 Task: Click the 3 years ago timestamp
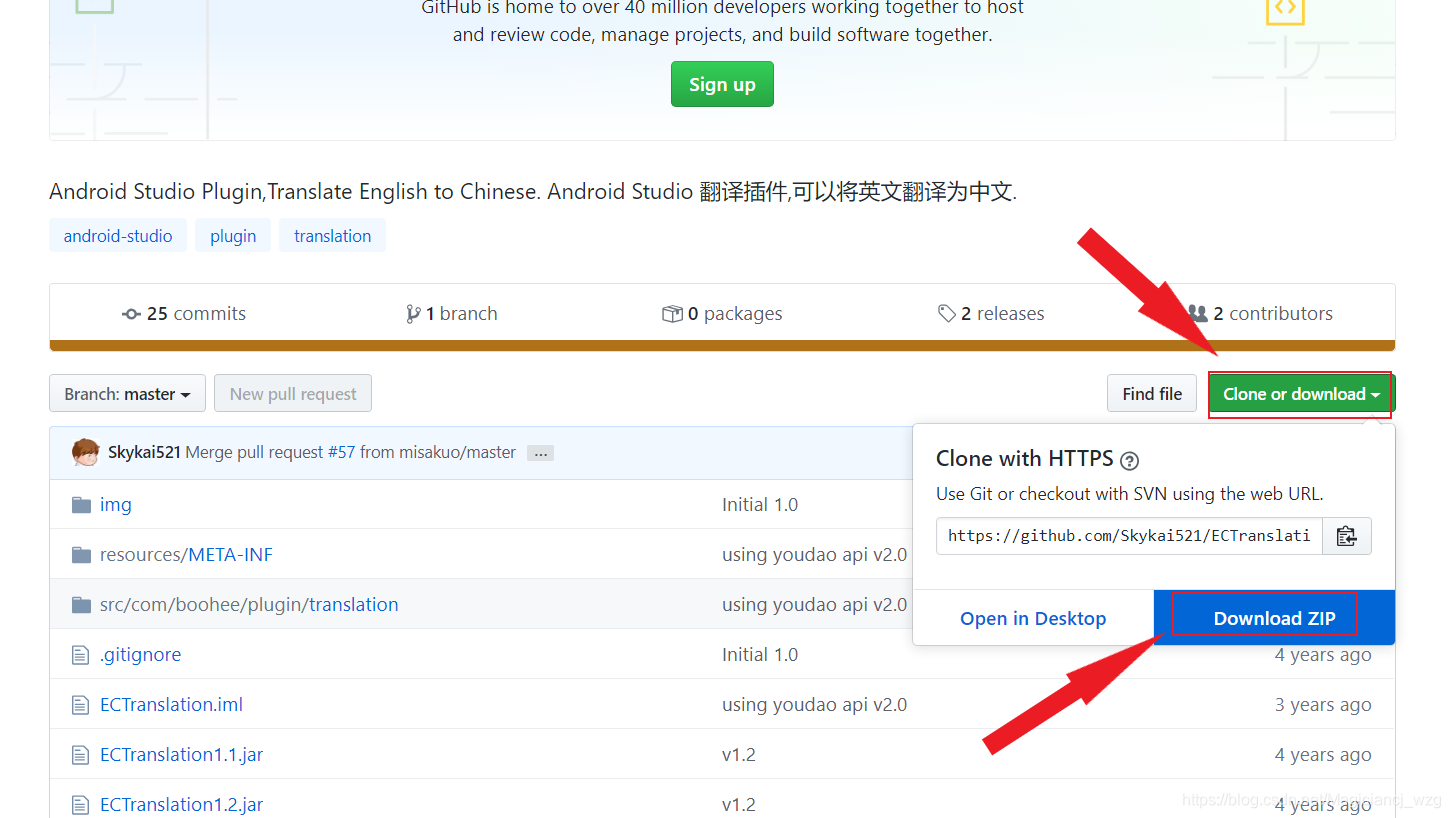(1323, 704)
